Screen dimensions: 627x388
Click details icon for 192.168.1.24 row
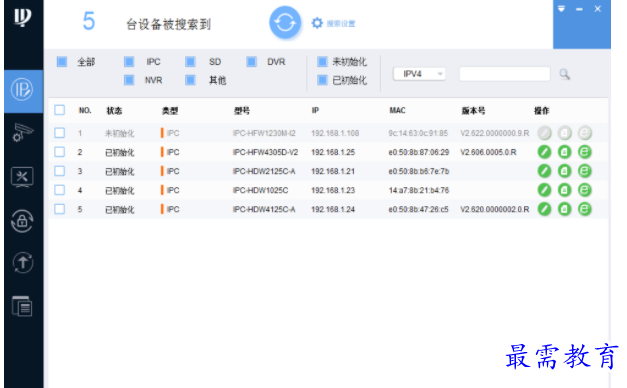pyautogui.click(x=564, y=209)
